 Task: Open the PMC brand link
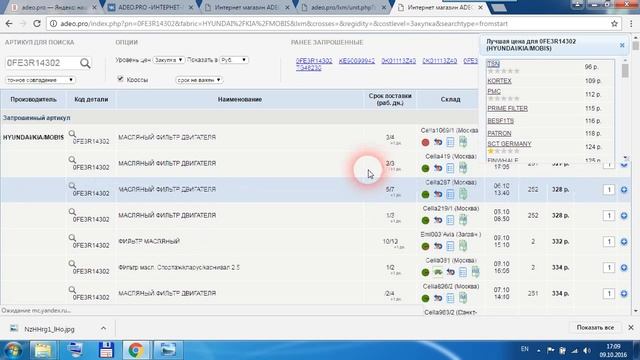click(494, 91)
